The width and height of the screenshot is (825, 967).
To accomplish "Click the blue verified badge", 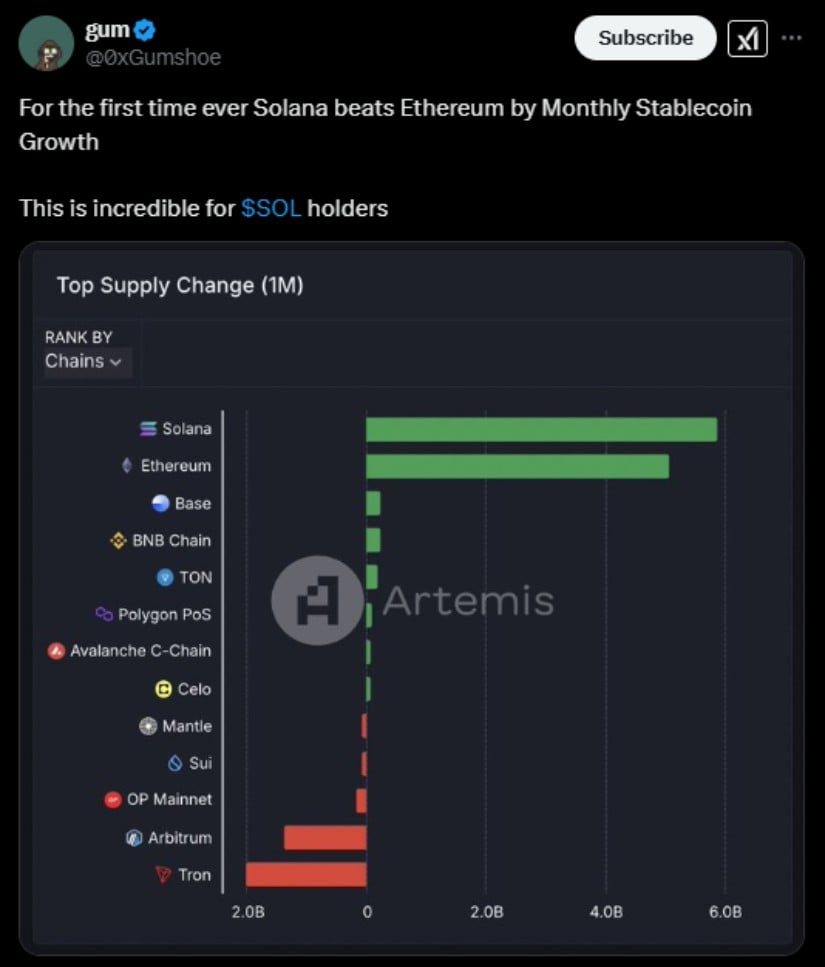I will (x=146, y=30).
